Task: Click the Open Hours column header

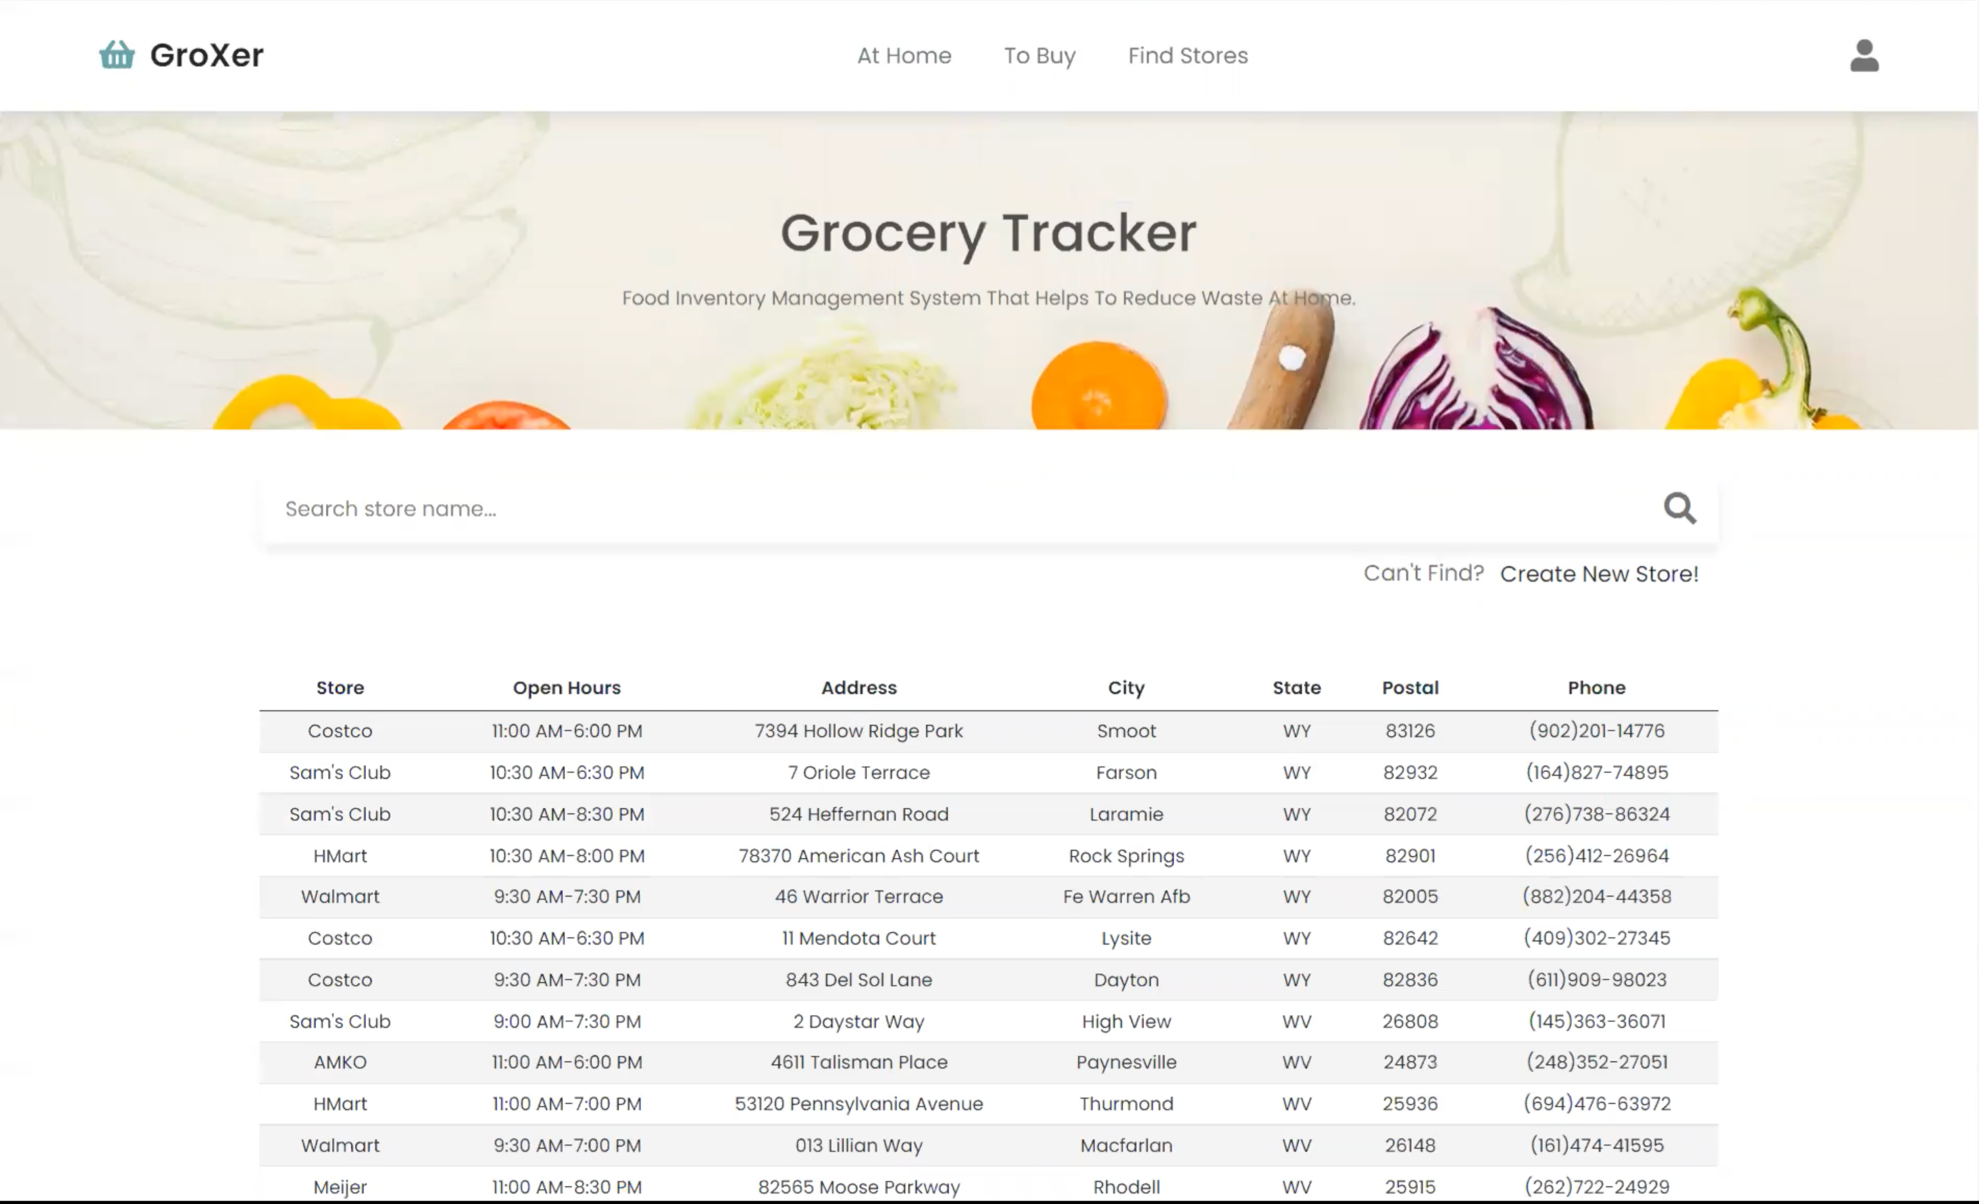Action: pyautogui.click(x=566, y=687)
